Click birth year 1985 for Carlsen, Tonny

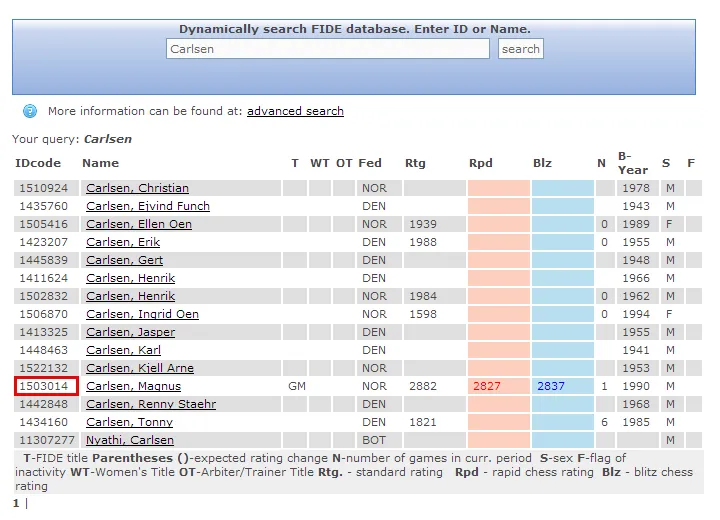click(636, 422)
